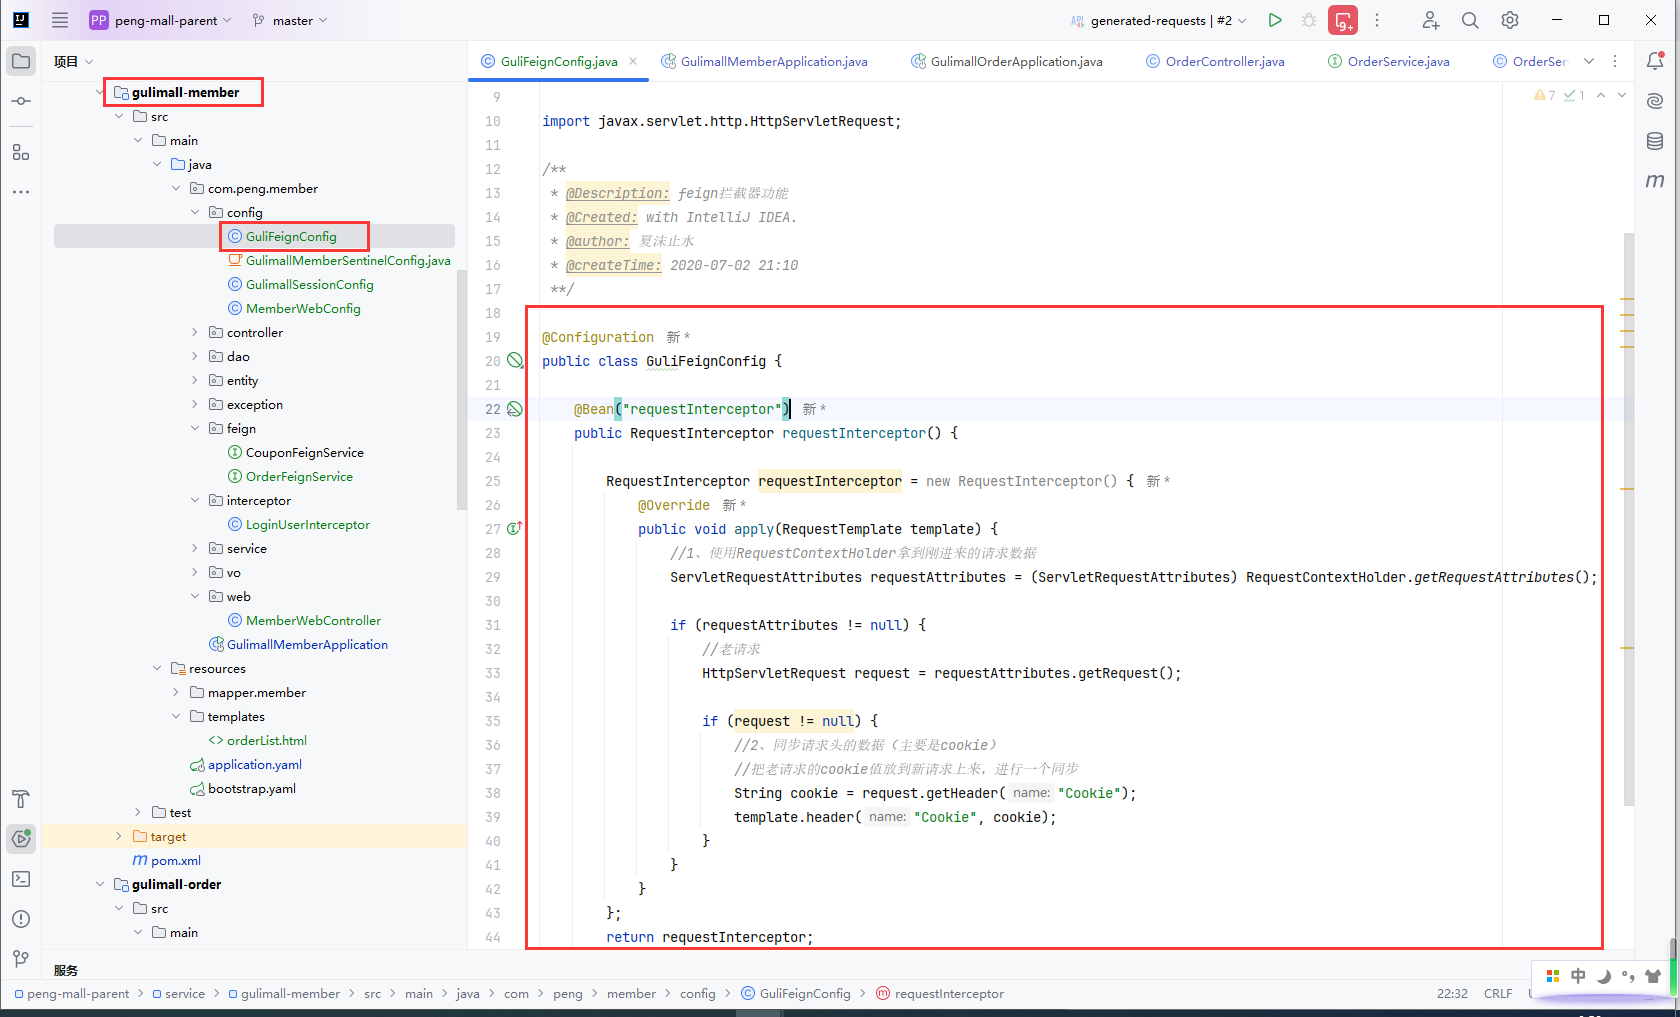Viewport: 1680px width, 1017px height.
Task: Select OrderFeignService in project tree
Action: (x=290, y=476)
